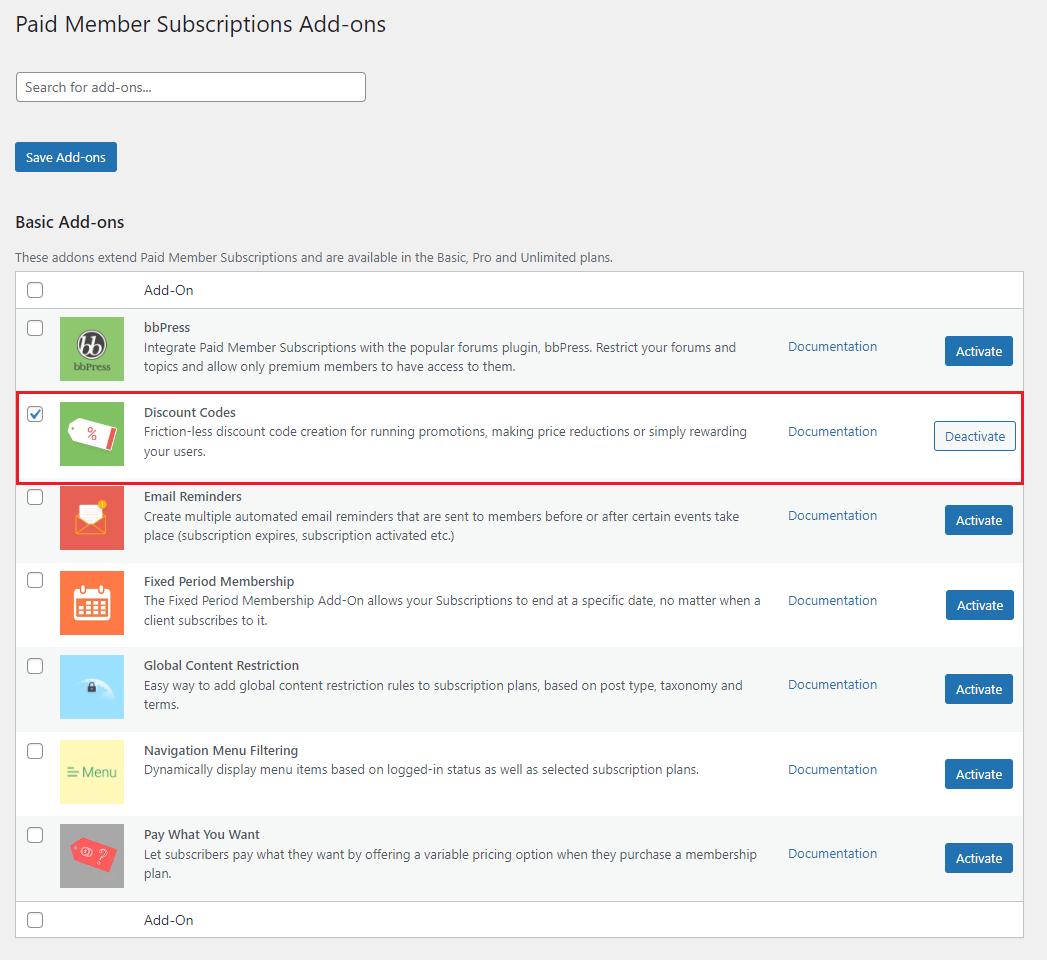The width and height of the screenshot is (1047, 960).
Task: Activate the Email Reminders add-on
Action: pyautogui.click(x=978, y=520)
